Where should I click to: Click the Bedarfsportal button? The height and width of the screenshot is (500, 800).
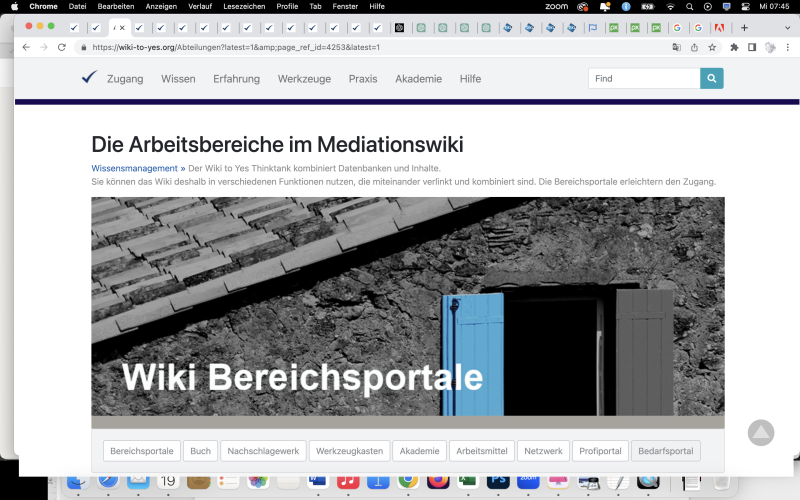(666, 451)
